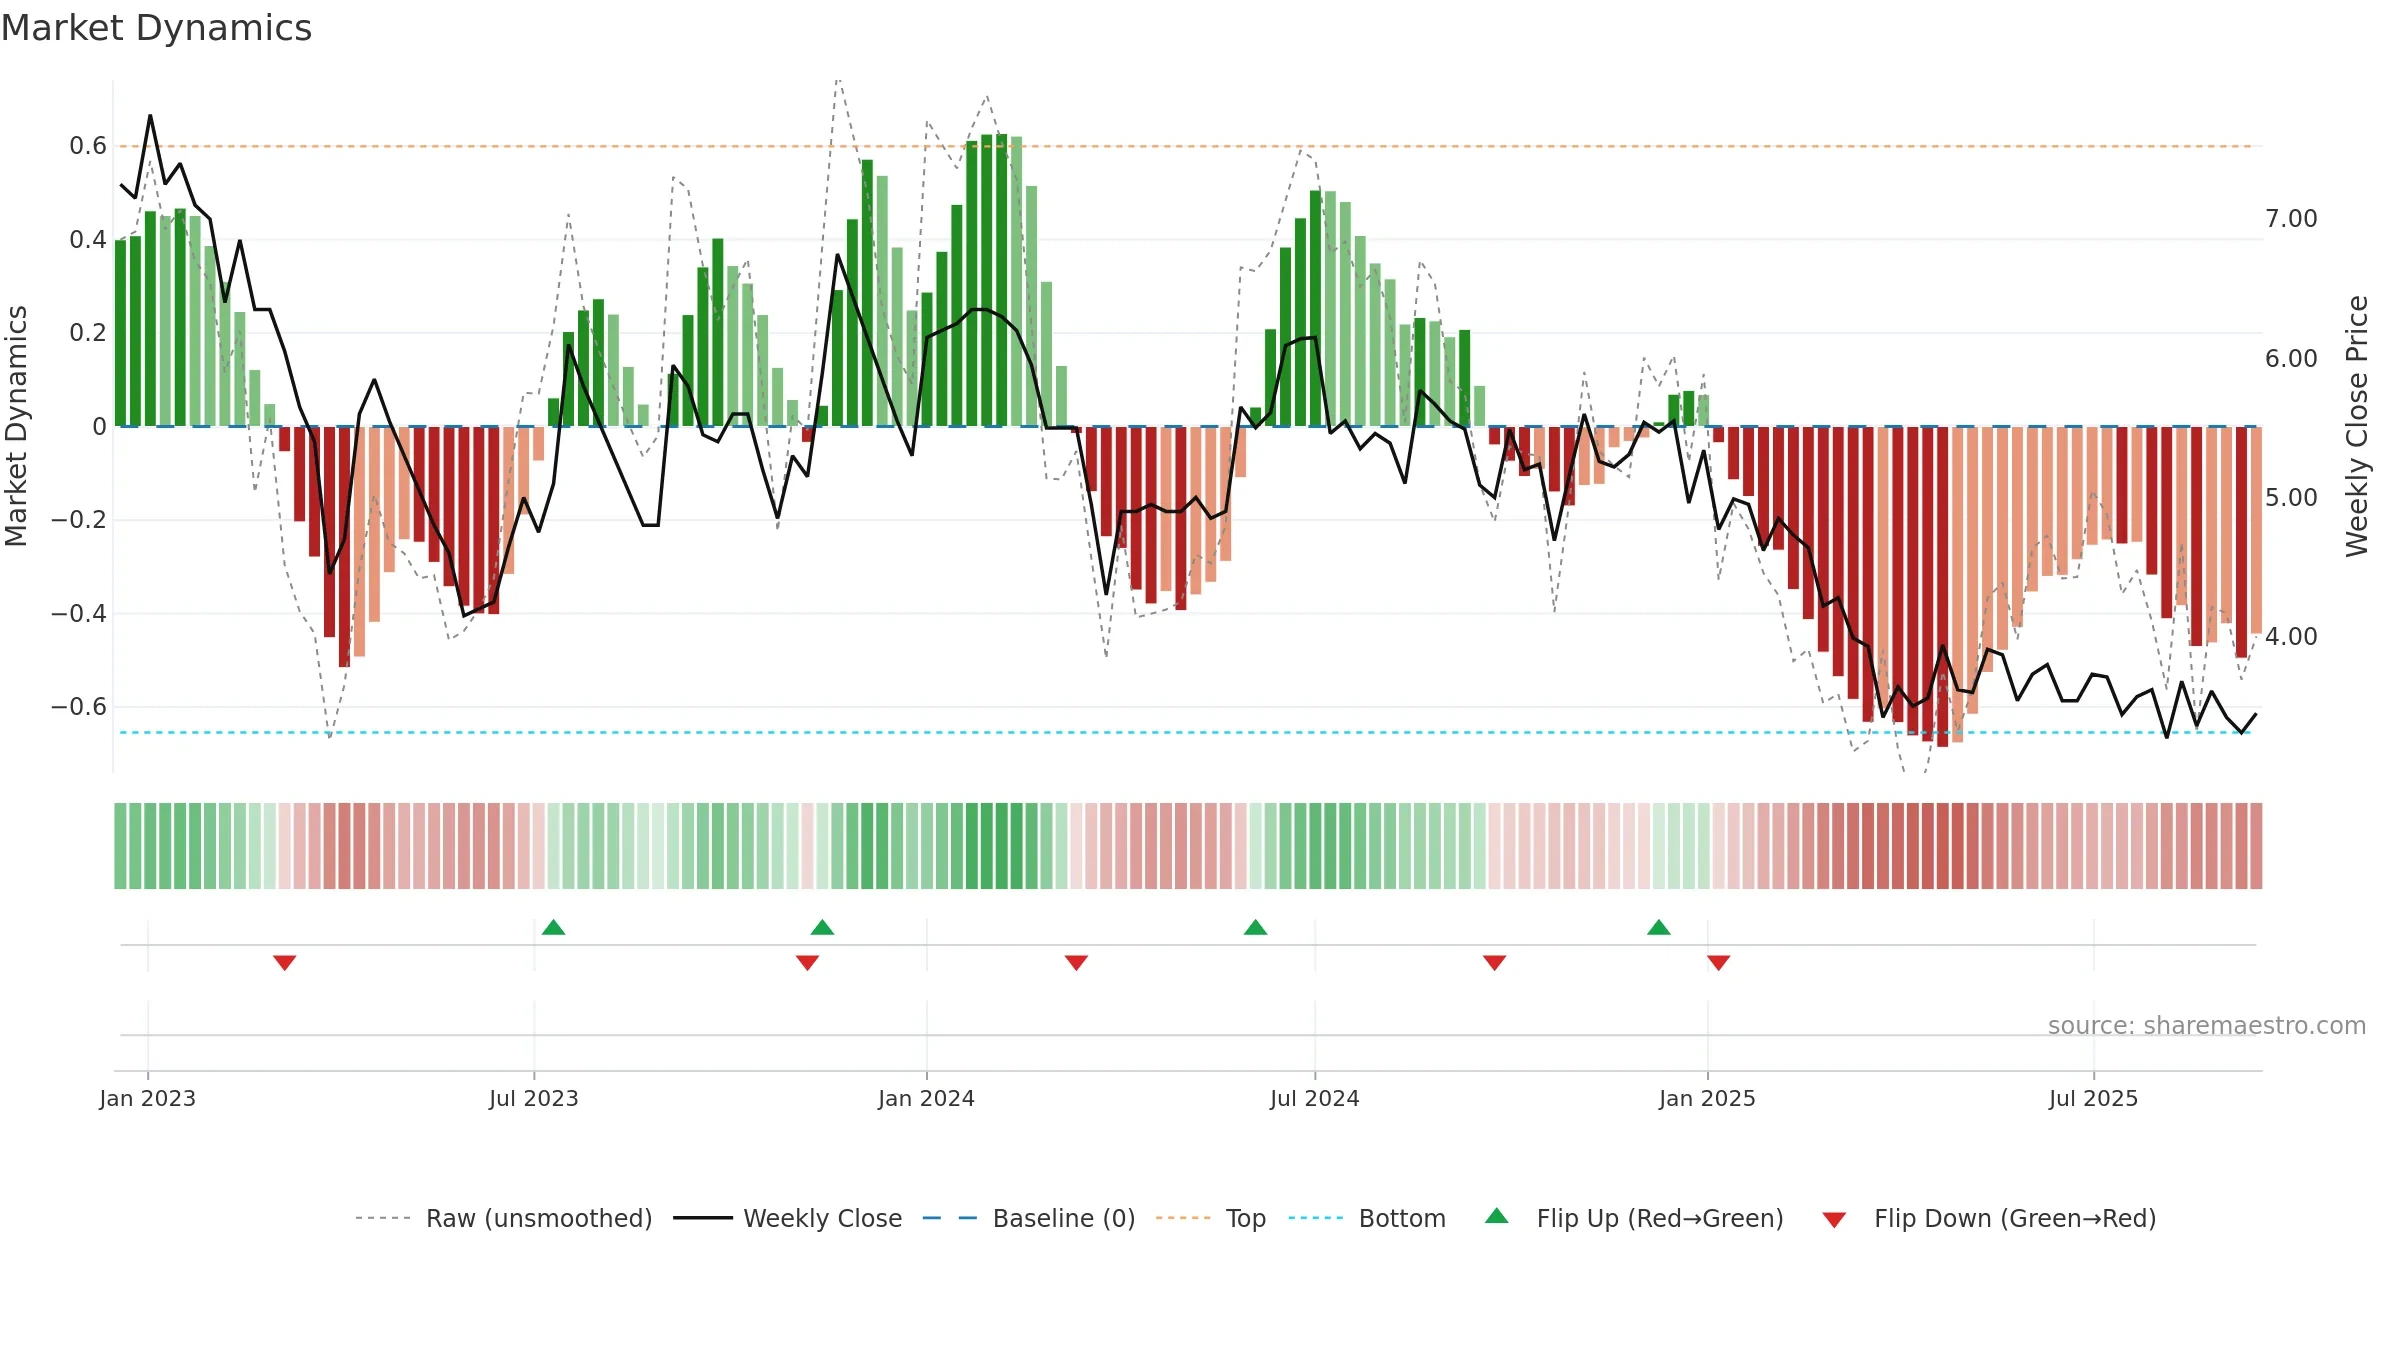The image size is (2400, 1350).
Task: Click the Jan 2023 x-axis label
Action: (x=148, y=1099)
